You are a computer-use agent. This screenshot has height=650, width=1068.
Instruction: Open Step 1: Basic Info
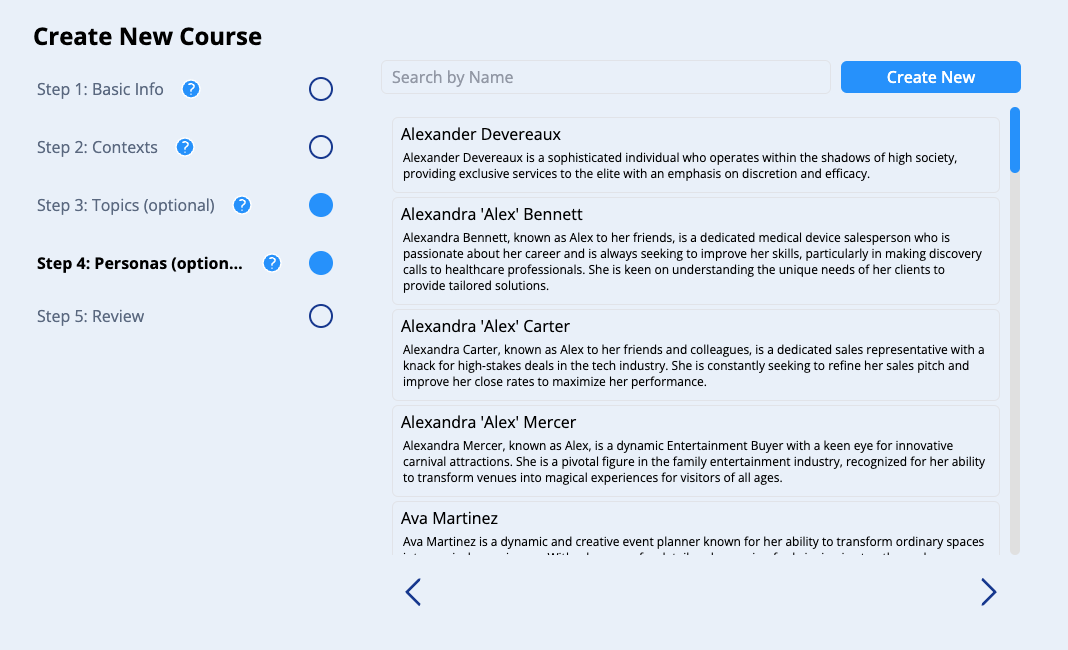click(x=100, y=89)
